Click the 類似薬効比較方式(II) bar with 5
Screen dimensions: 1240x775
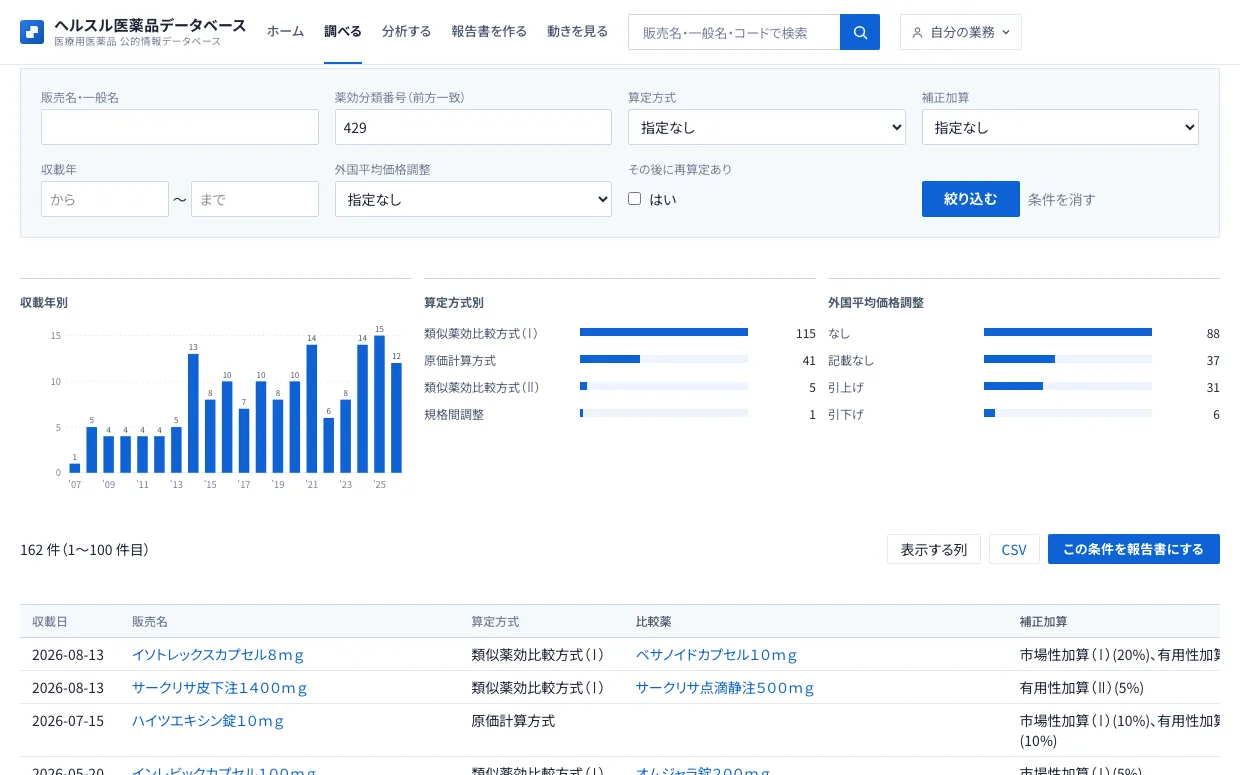coord(583,386)
